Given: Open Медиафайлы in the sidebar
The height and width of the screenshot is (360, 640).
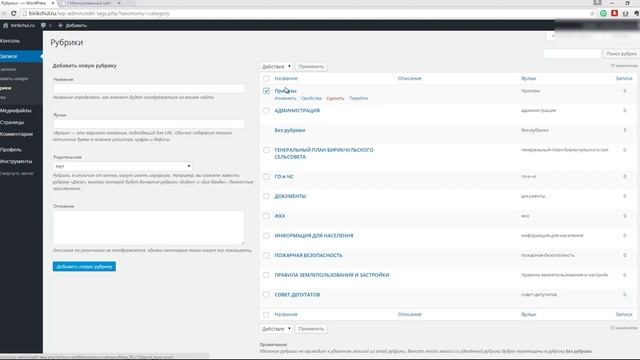Looking at the screenshot, I should tap(16, 111).
